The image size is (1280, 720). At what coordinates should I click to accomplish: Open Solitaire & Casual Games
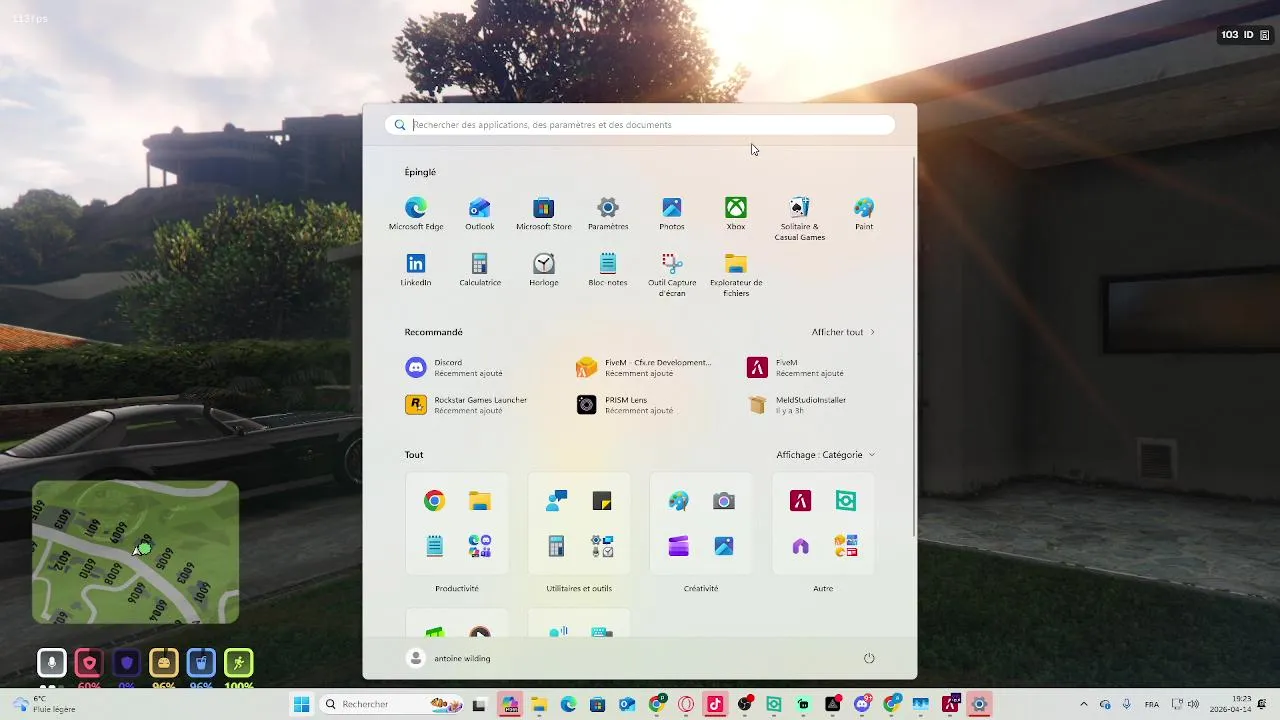tap(800, 218)
